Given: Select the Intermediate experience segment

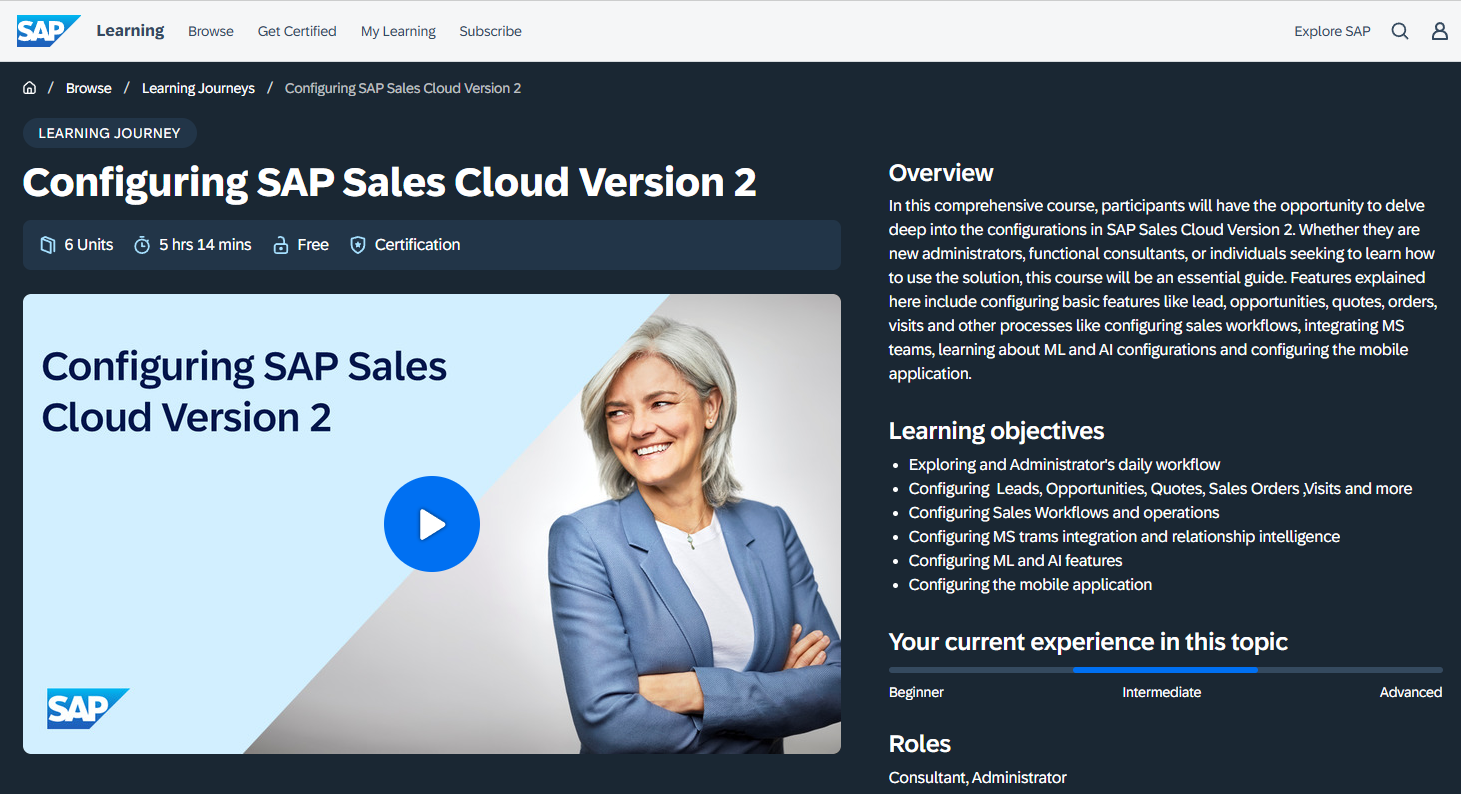Looking at the screenshot, I should 1165,670.
